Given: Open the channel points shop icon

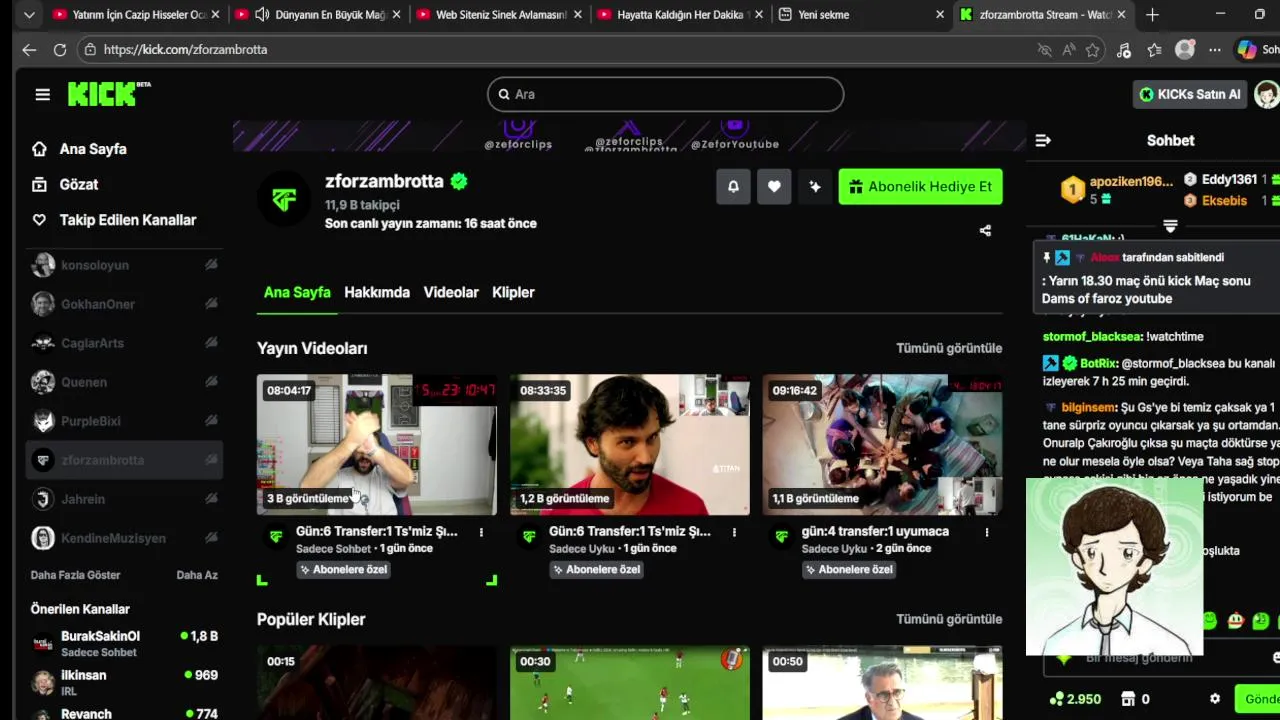Looking at the screenshot, I should [x=1129, y=699].
